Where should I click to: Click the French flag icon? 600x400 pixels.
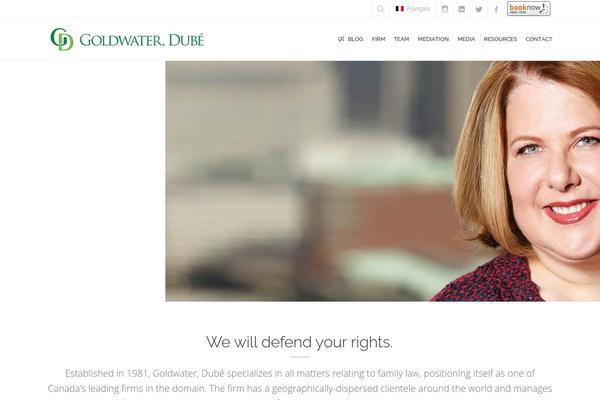point(399,8)
